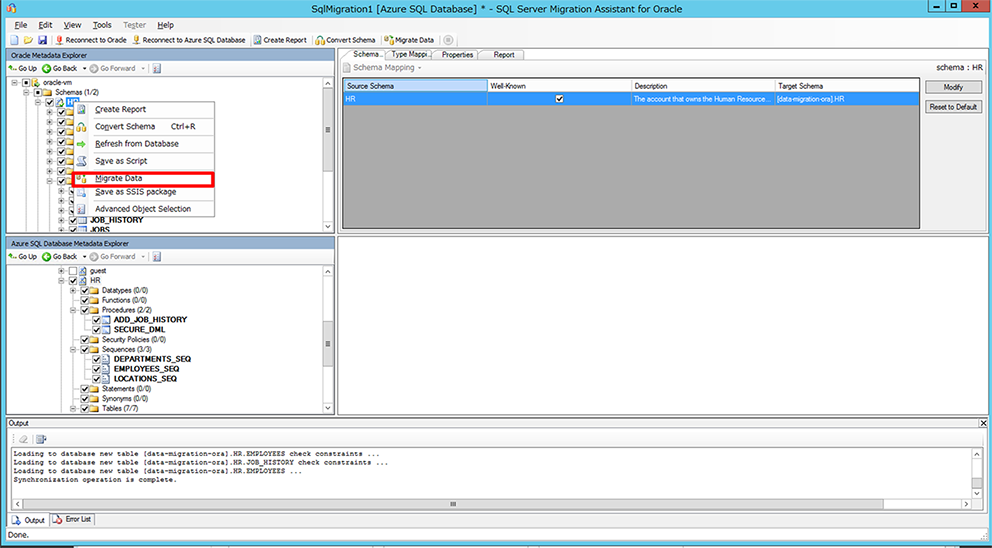
Task: Switch to the Properties tab
Action: click(457, 54)
